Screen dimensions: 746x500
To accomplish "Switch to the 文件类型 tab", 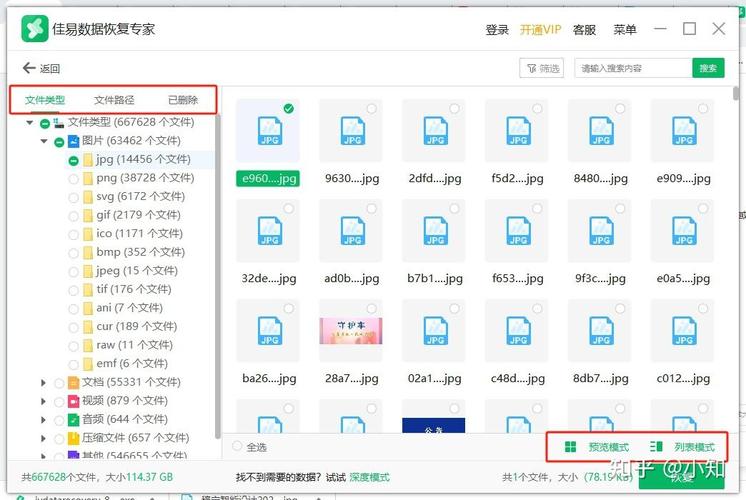I will (45, 100).
